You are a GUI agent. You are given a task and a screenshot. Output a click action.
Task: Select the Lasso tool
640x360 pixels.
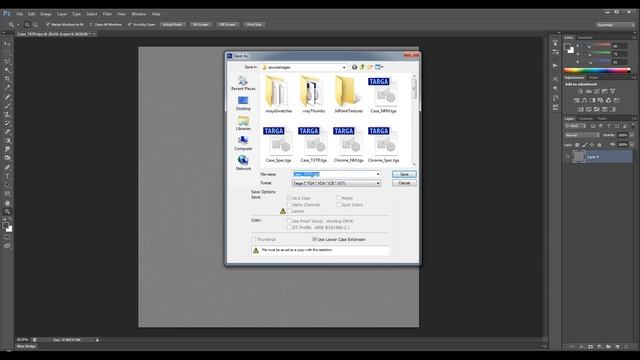click(x=7, y=61)
